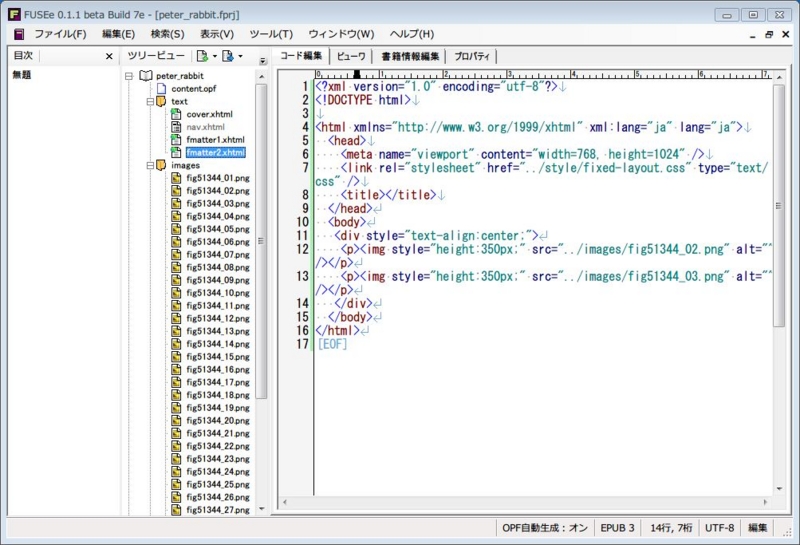
Task: Switch to the 書籍情報編集 tab
Action: 410,56
